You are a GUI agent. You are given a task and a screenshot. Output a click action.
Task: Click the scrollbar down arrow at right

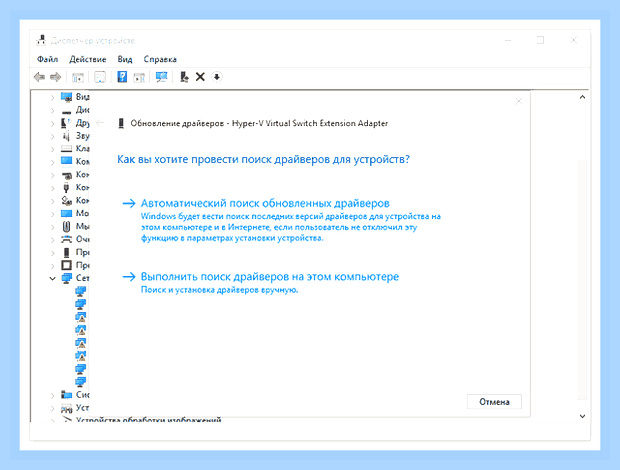point(582,416)
